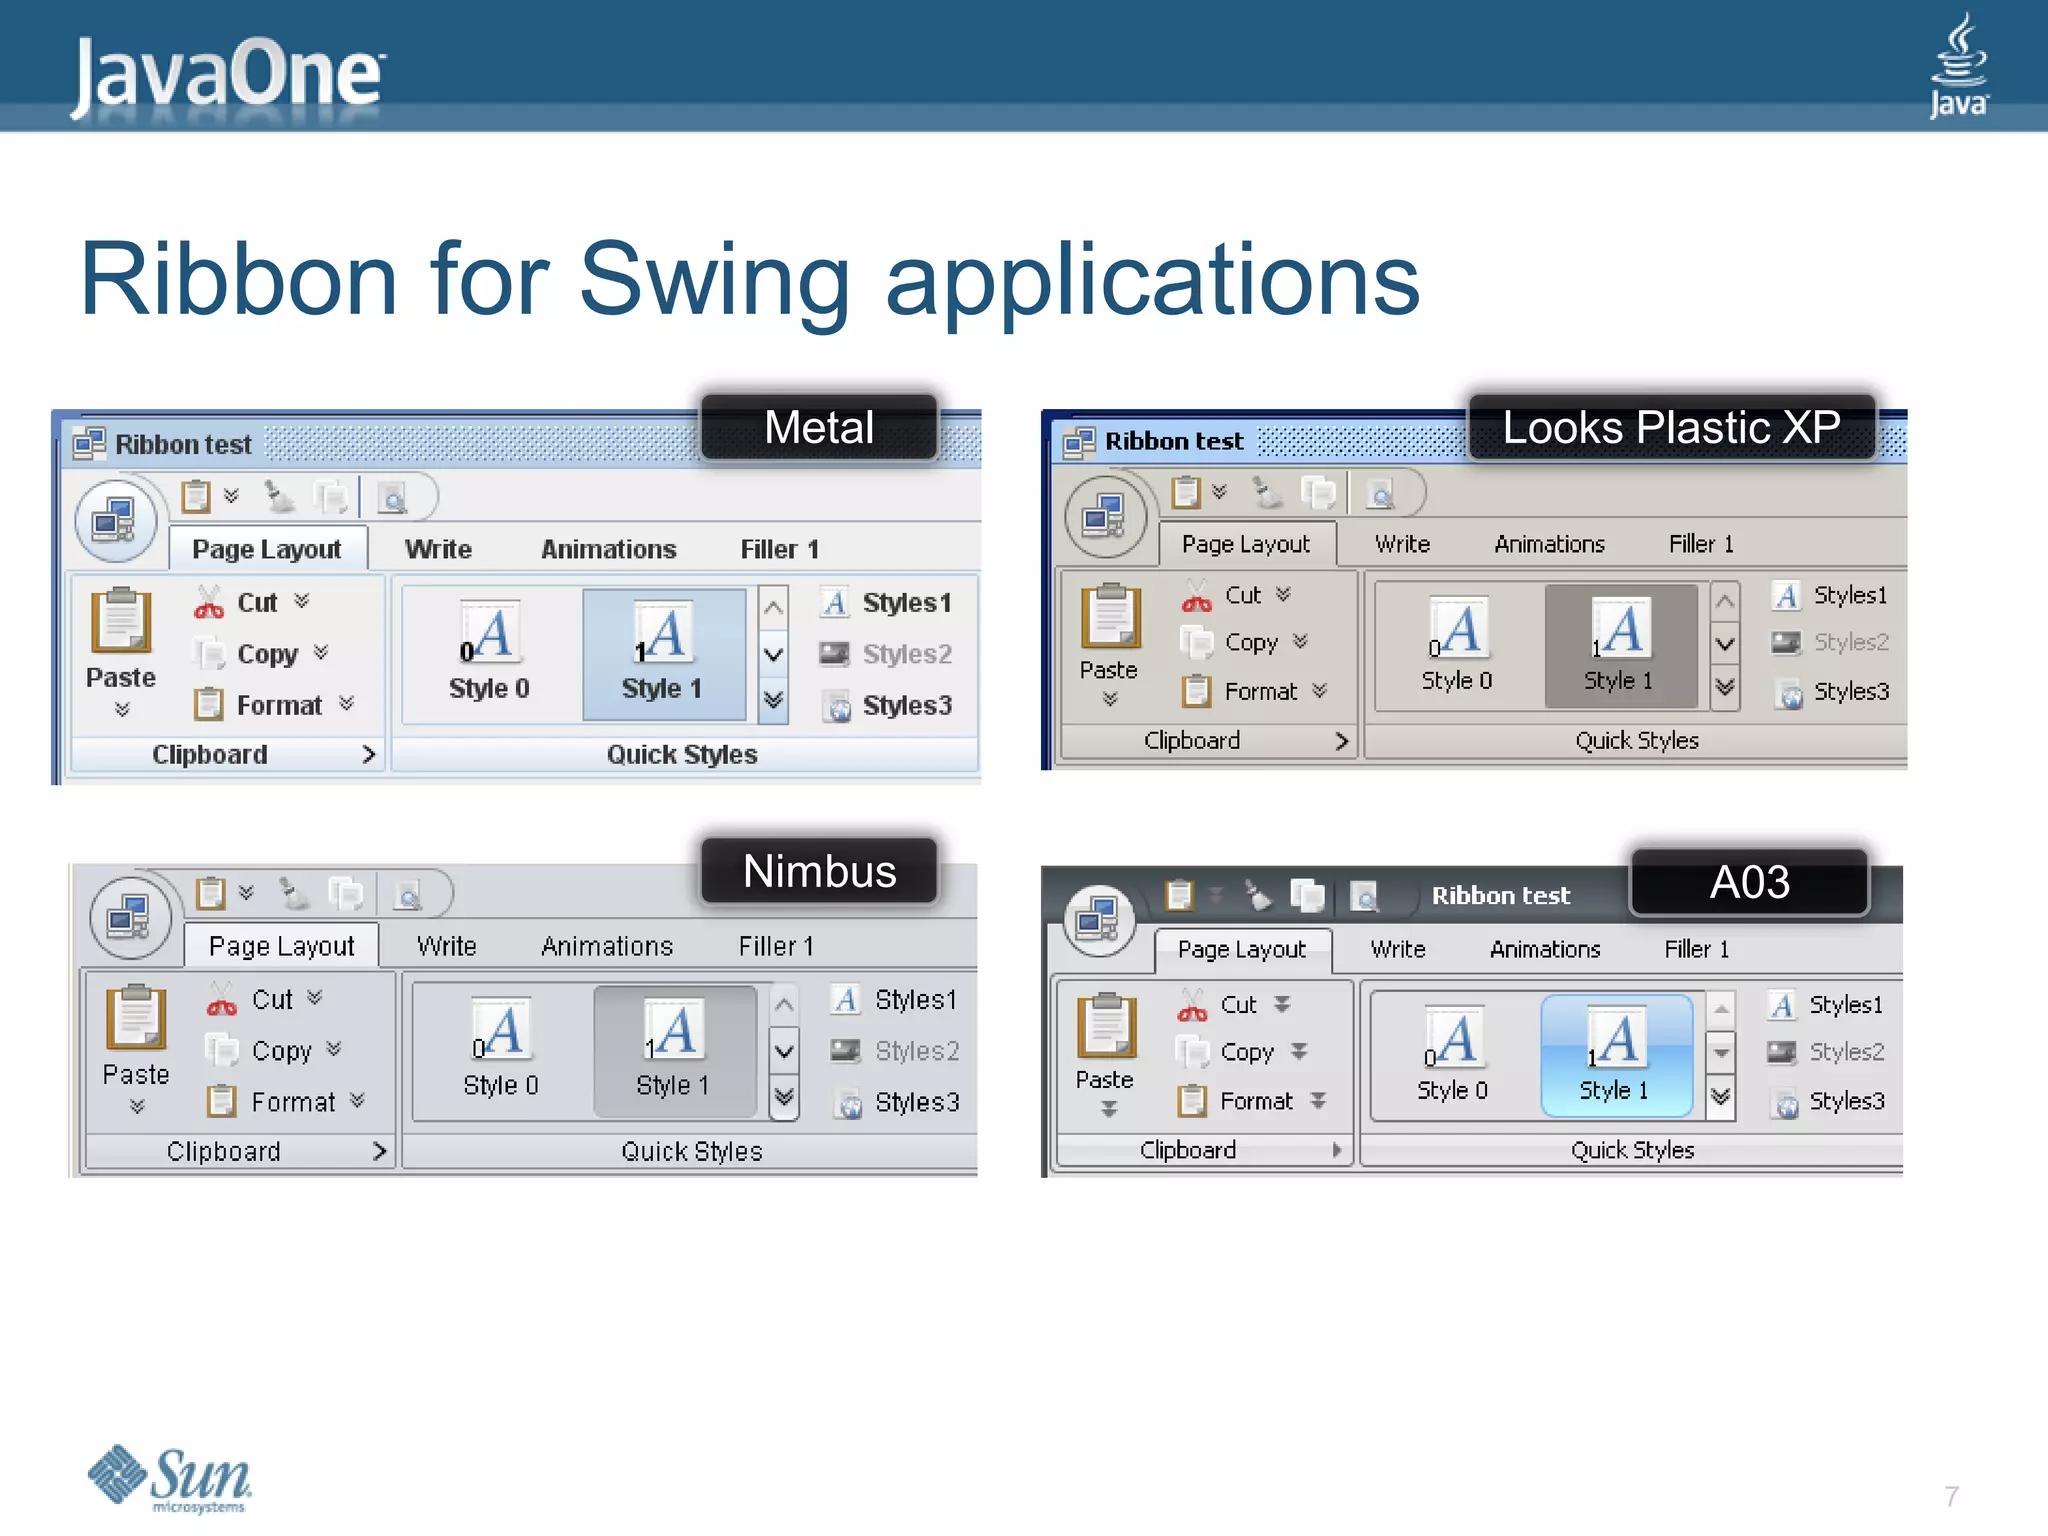The height and width of the screenshot is (1536, 2048).
Task: Click Format icon in A03 clipboard band
Action: pos(1191,1101)
